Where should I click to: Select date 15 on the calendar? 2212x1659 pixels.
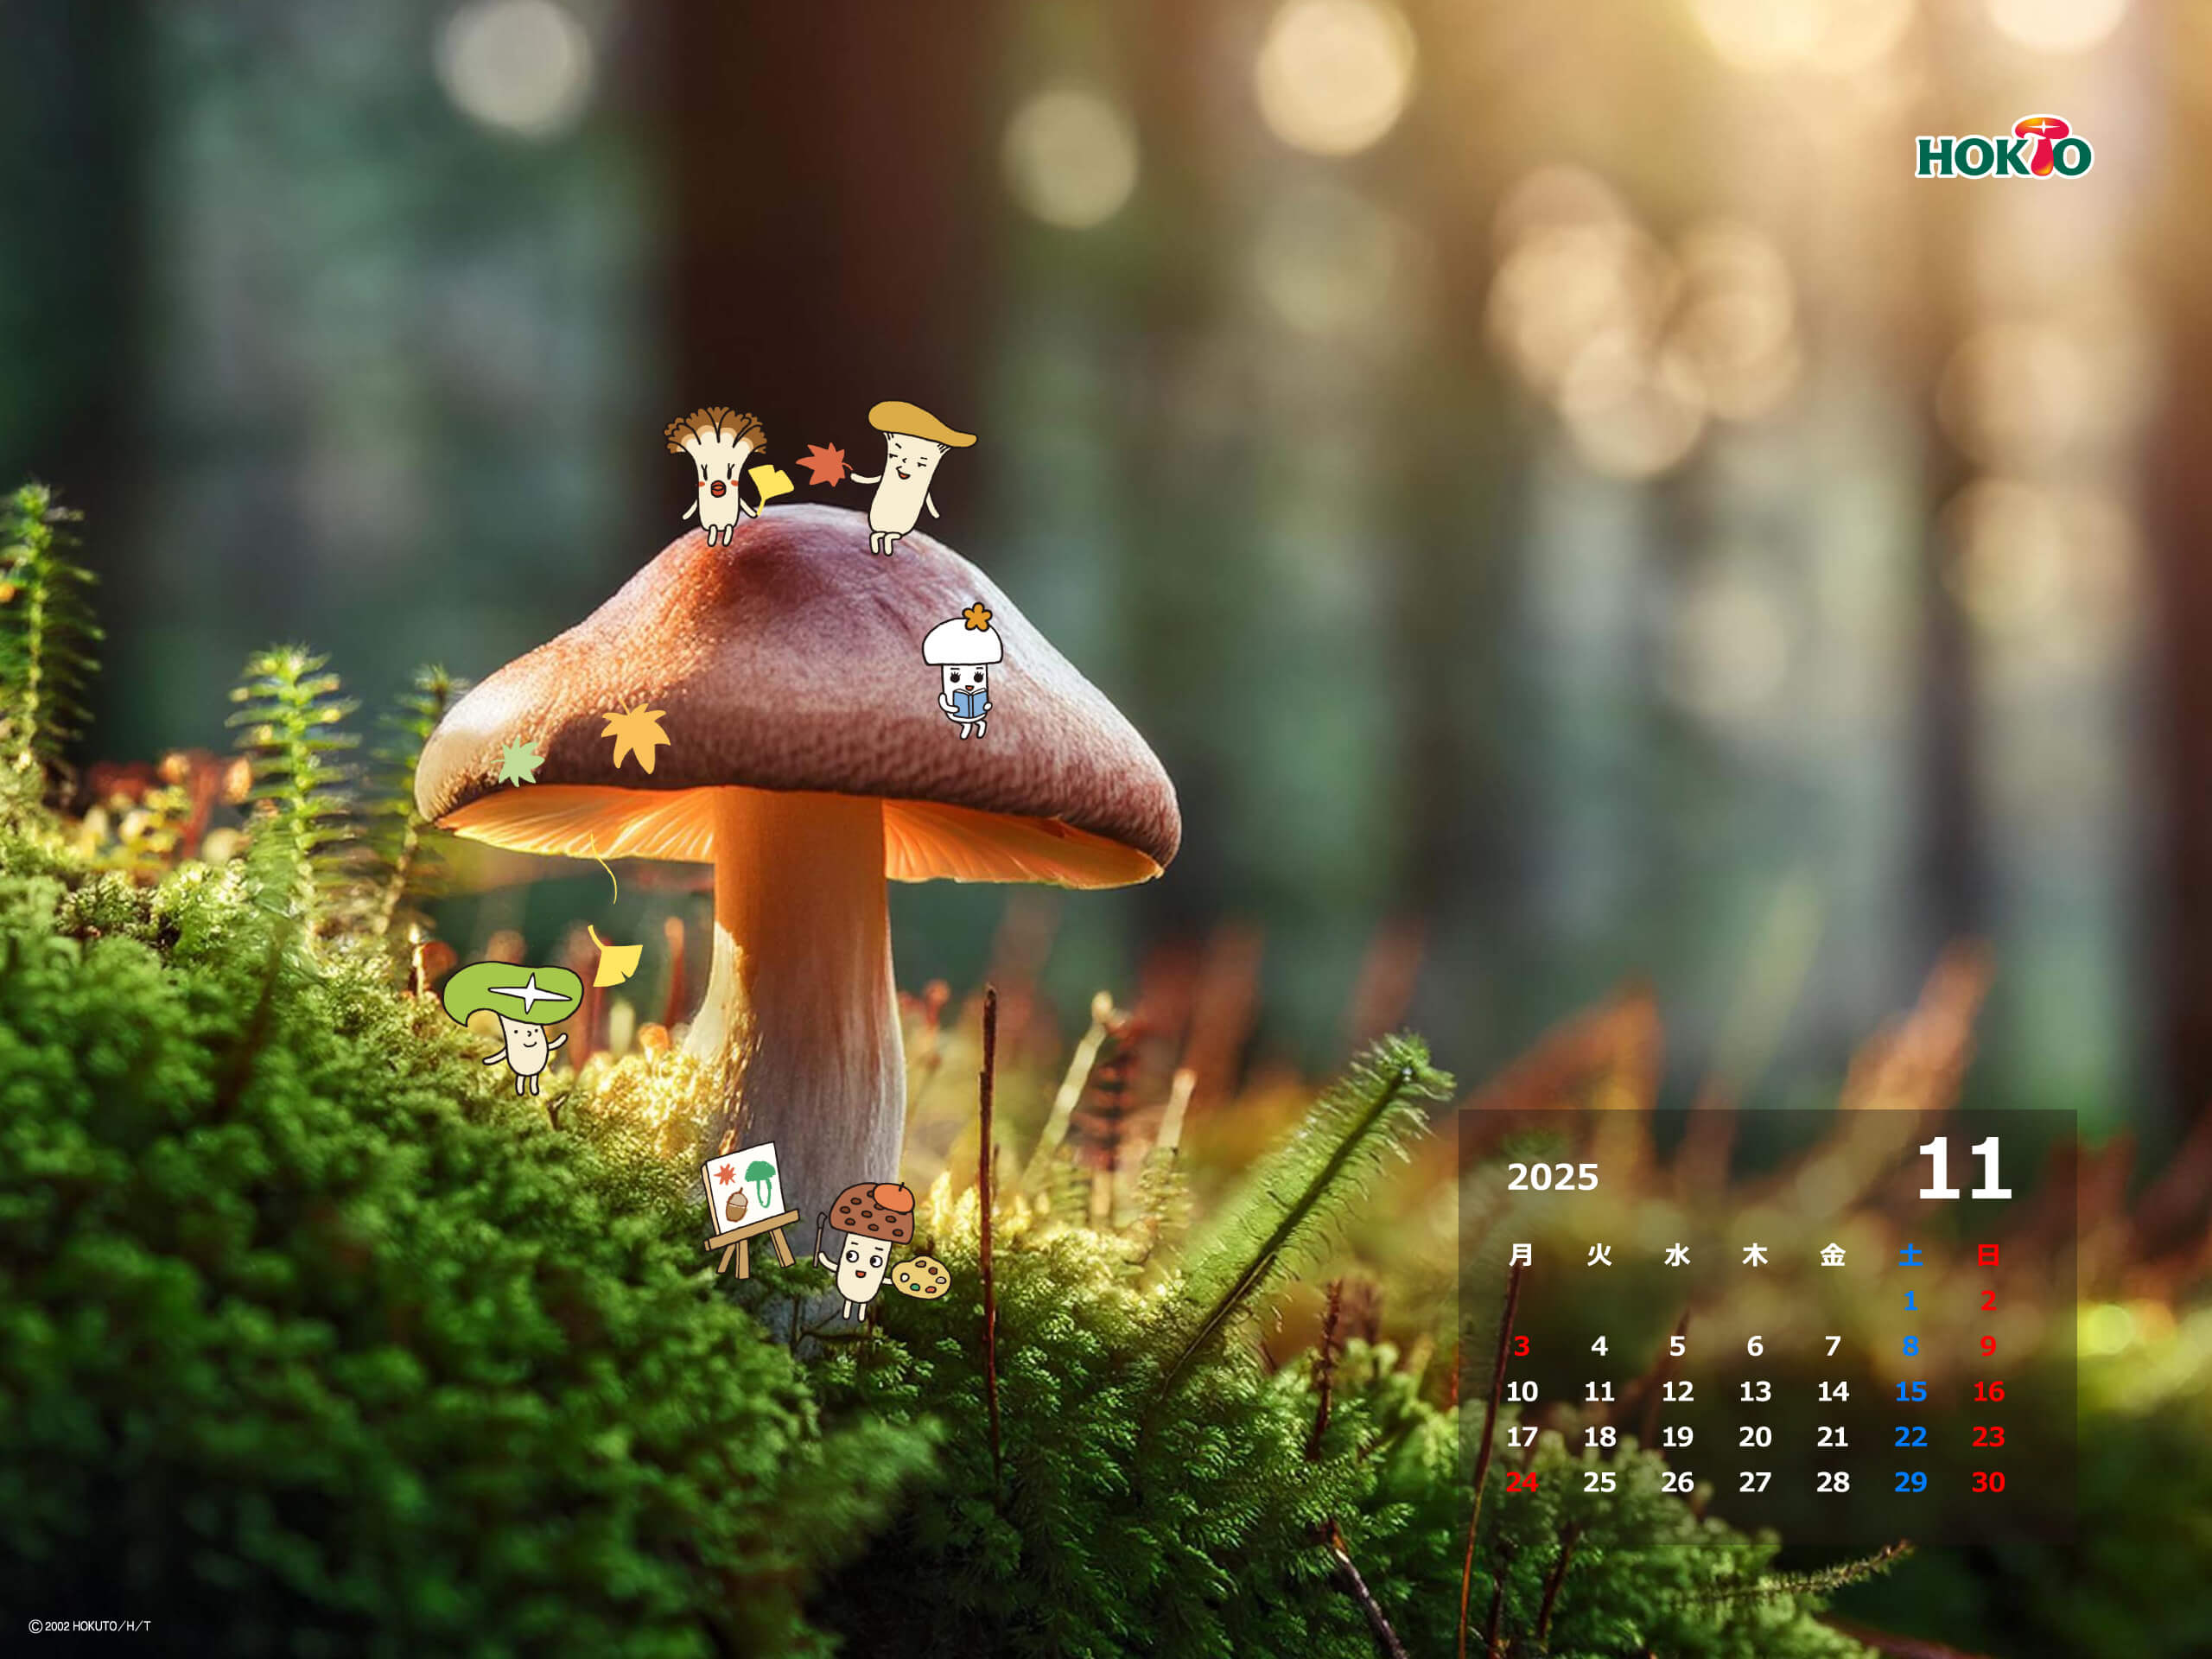(1910, 1391)
